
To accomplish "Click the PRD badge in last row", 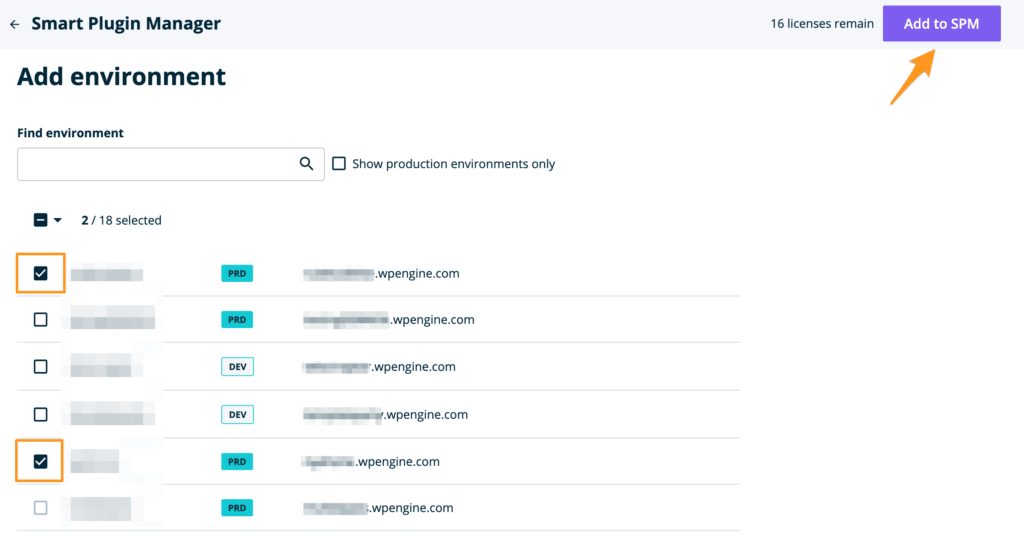I will 237,508.
